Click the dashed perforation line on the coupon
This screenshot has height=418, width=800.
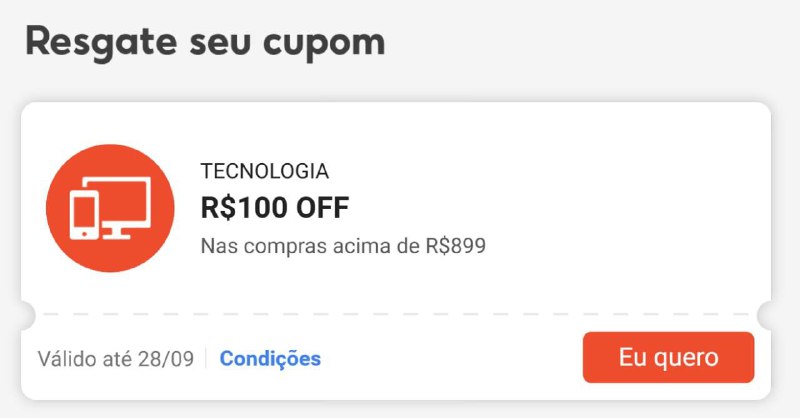click(400, 316)
